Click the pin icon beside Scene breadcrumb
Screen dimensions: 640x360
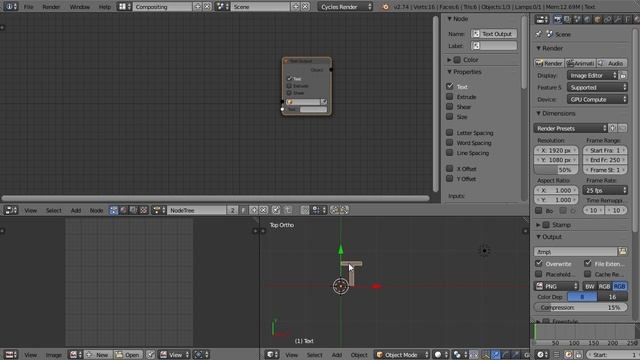pos(539,34)
